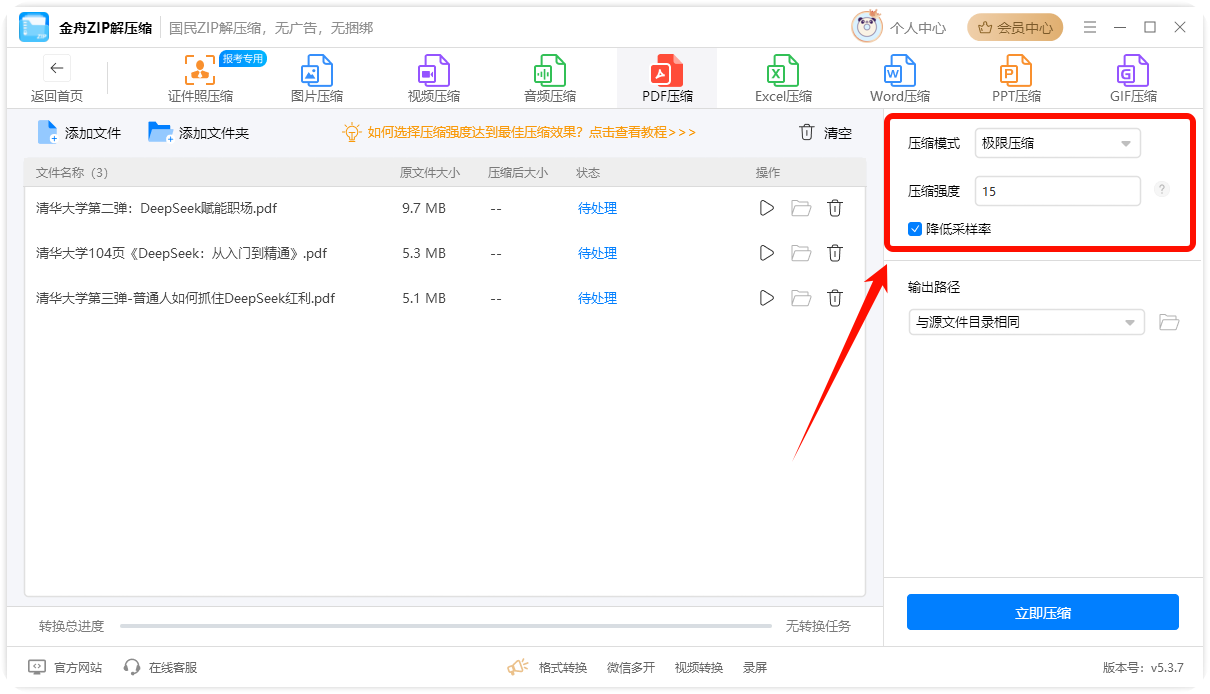Click the 添加文件夹 add folder button
The width and height of the screenshot is (1210, 694).
pos(198,132)
